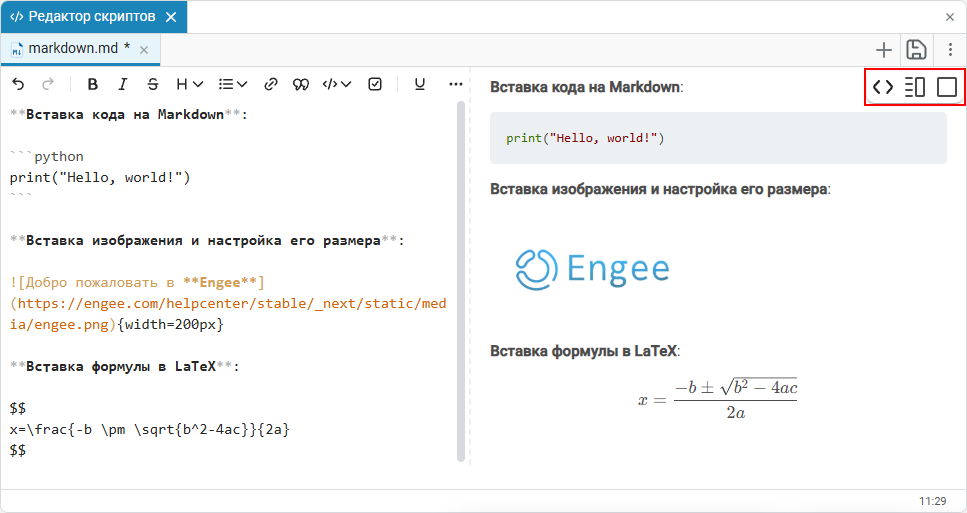Click the print("Hello, world!") line in editor
967x513 pixels.
[100, 178]
